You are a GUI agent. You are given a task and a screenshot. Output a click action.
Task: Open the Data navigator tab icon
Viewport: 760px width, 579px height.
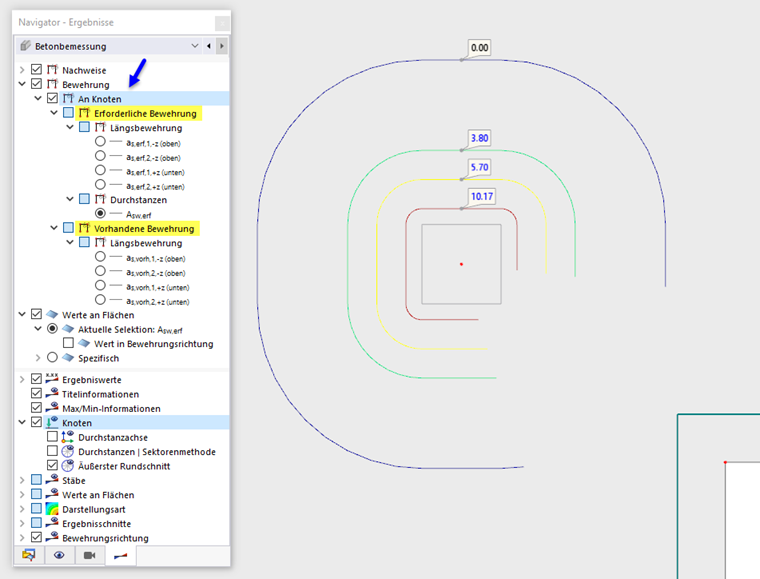(x=29, y=555)
